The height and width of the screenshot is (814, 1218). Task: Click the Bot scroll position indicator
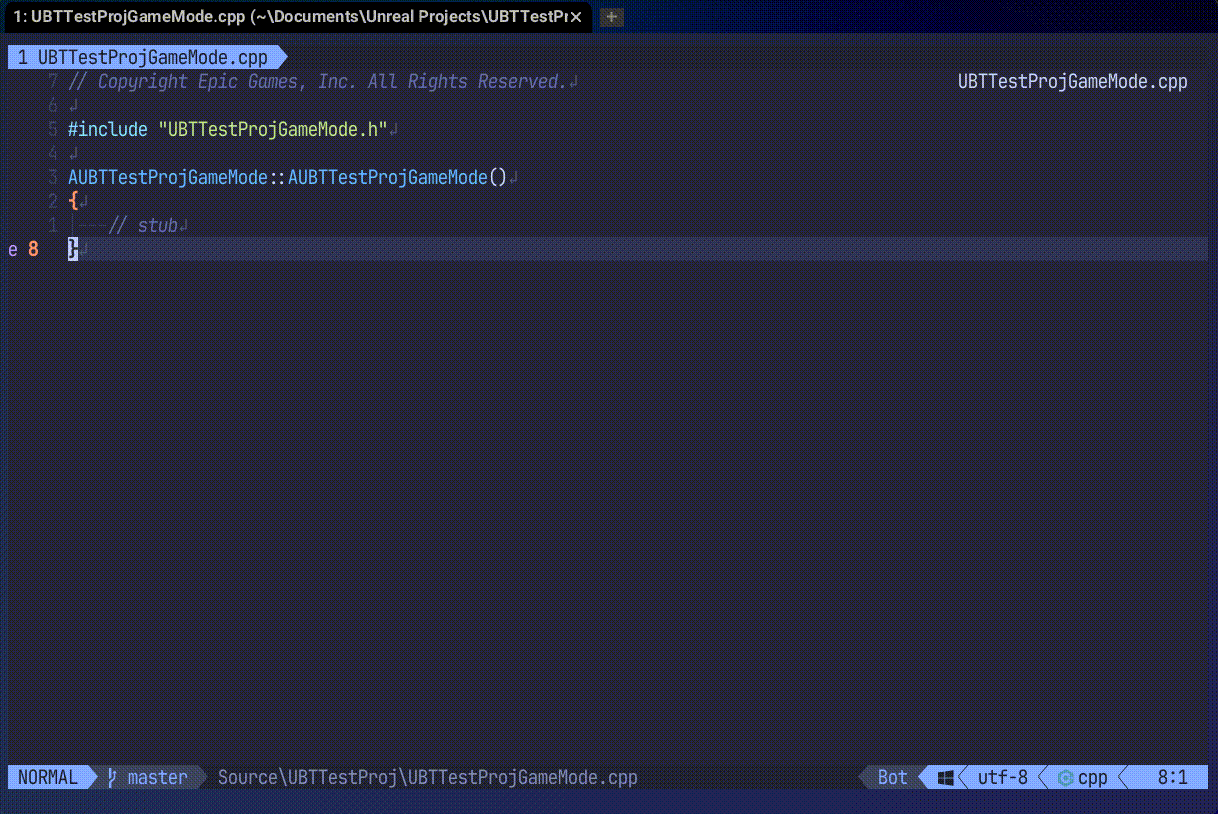892,777
